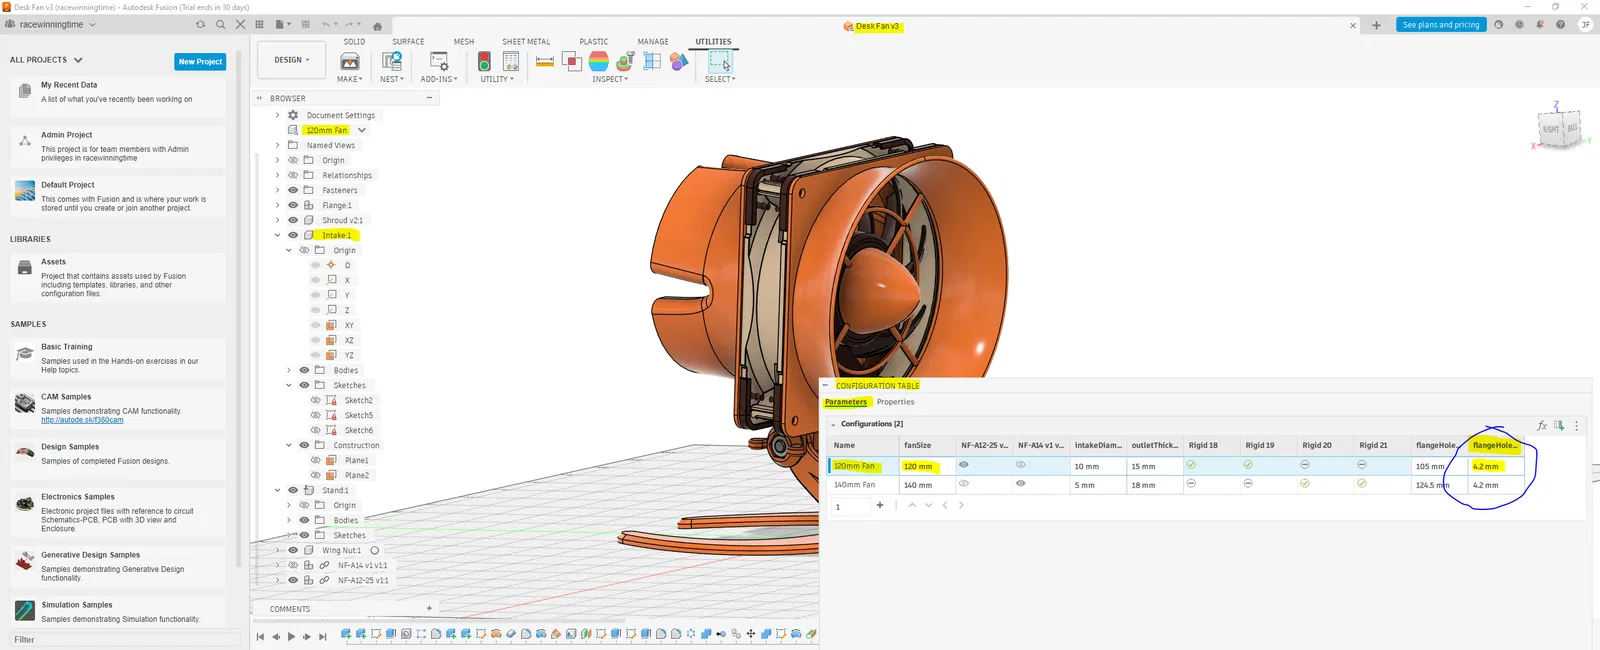
Task: Click the Interference tool icon
Action: coord(572,61)
